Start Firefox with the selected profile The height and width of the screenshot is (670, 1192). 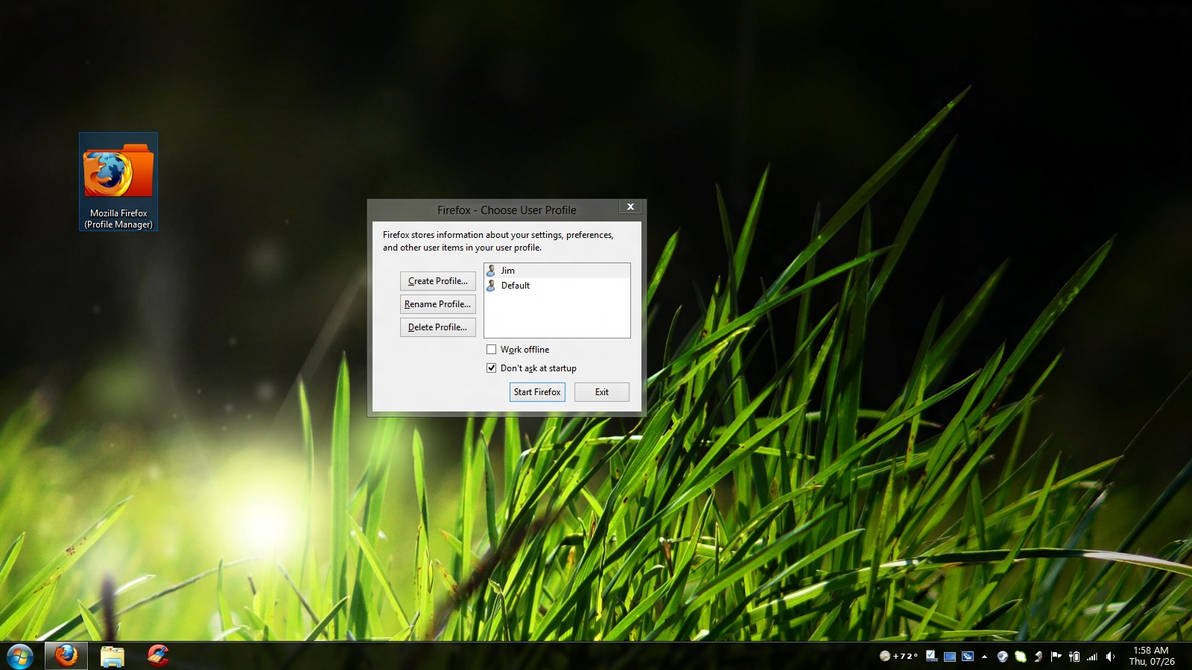[537, 392]
